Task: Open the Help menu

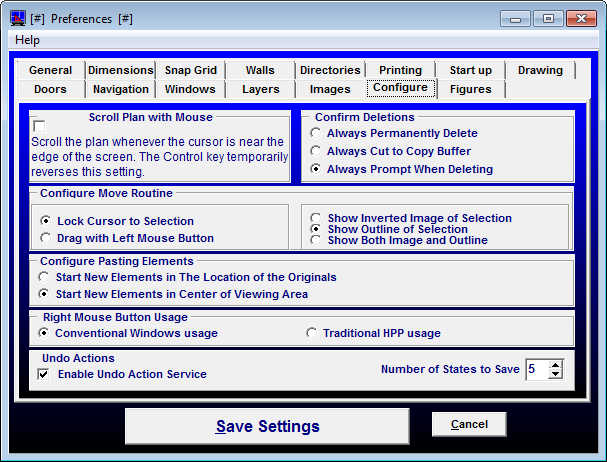Action: [x=27, y=40]
